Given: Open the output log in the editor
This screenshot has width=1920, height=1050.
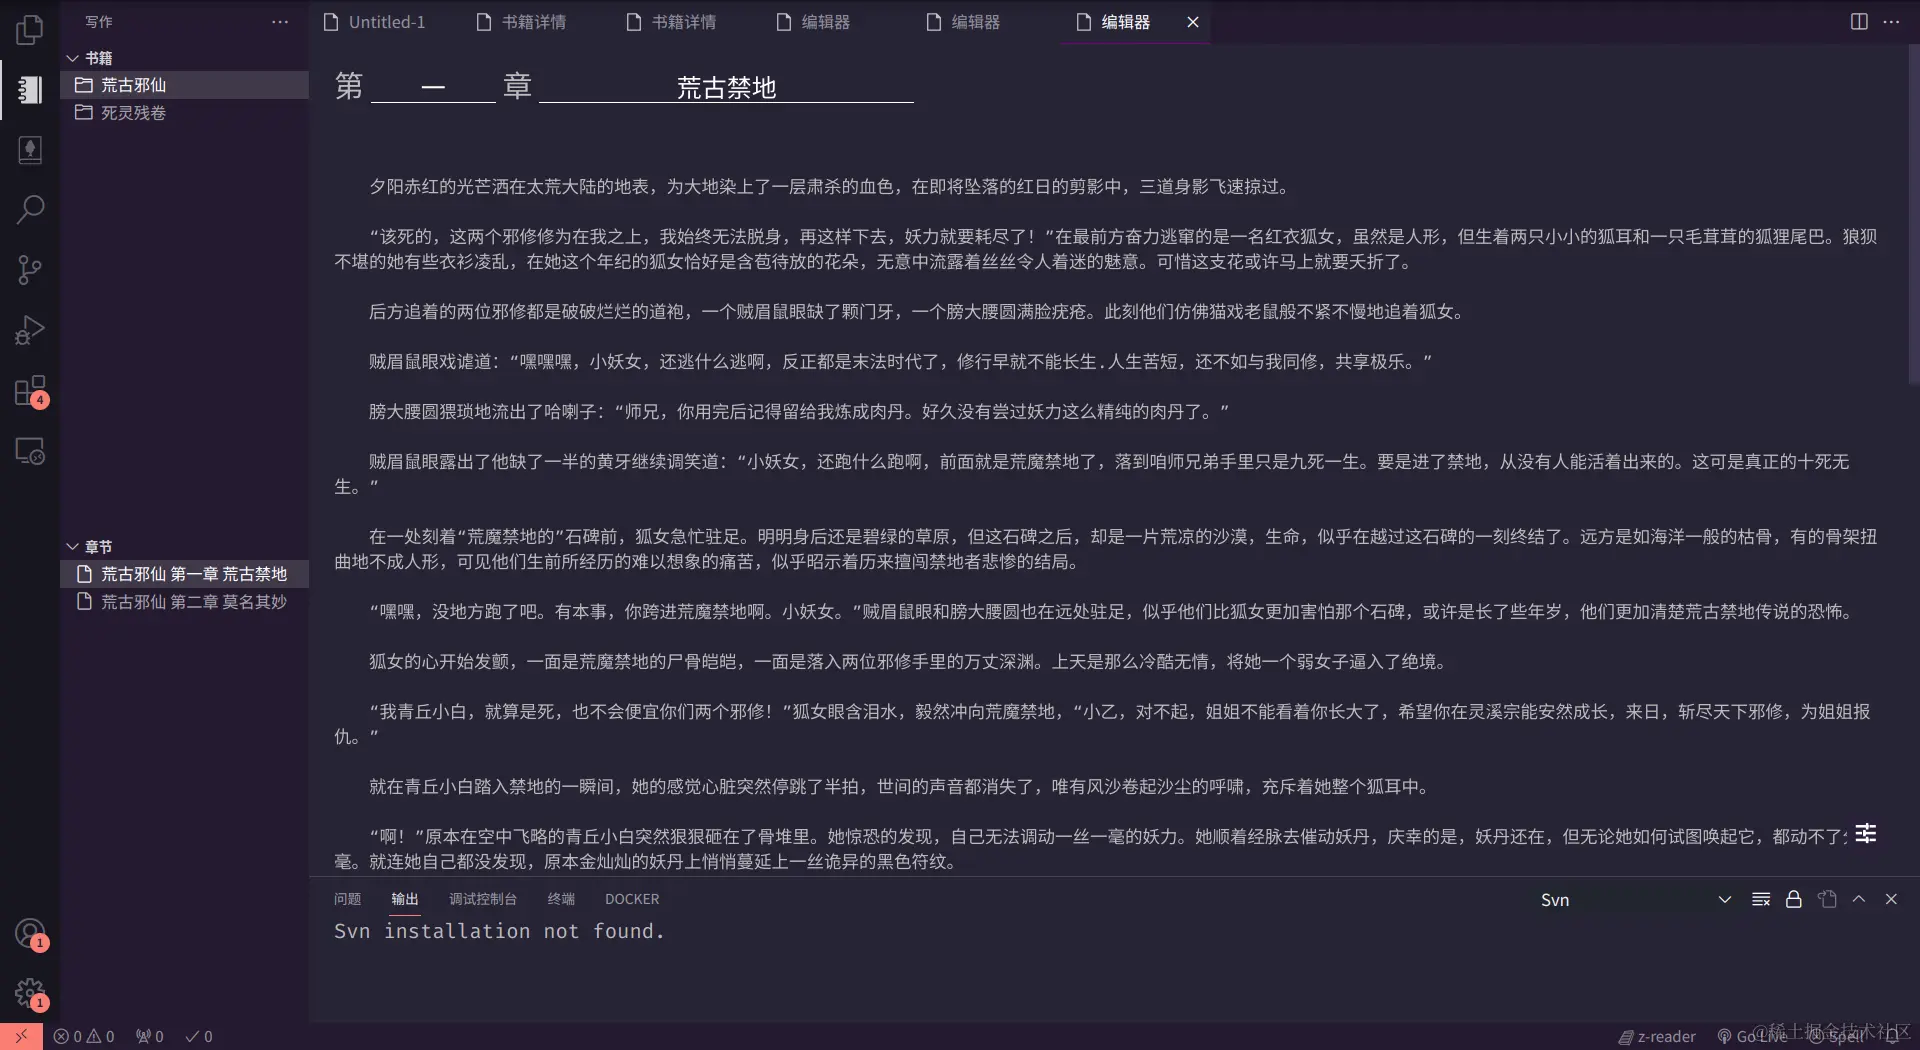Looking at the screenshot, I should 1827,900.
